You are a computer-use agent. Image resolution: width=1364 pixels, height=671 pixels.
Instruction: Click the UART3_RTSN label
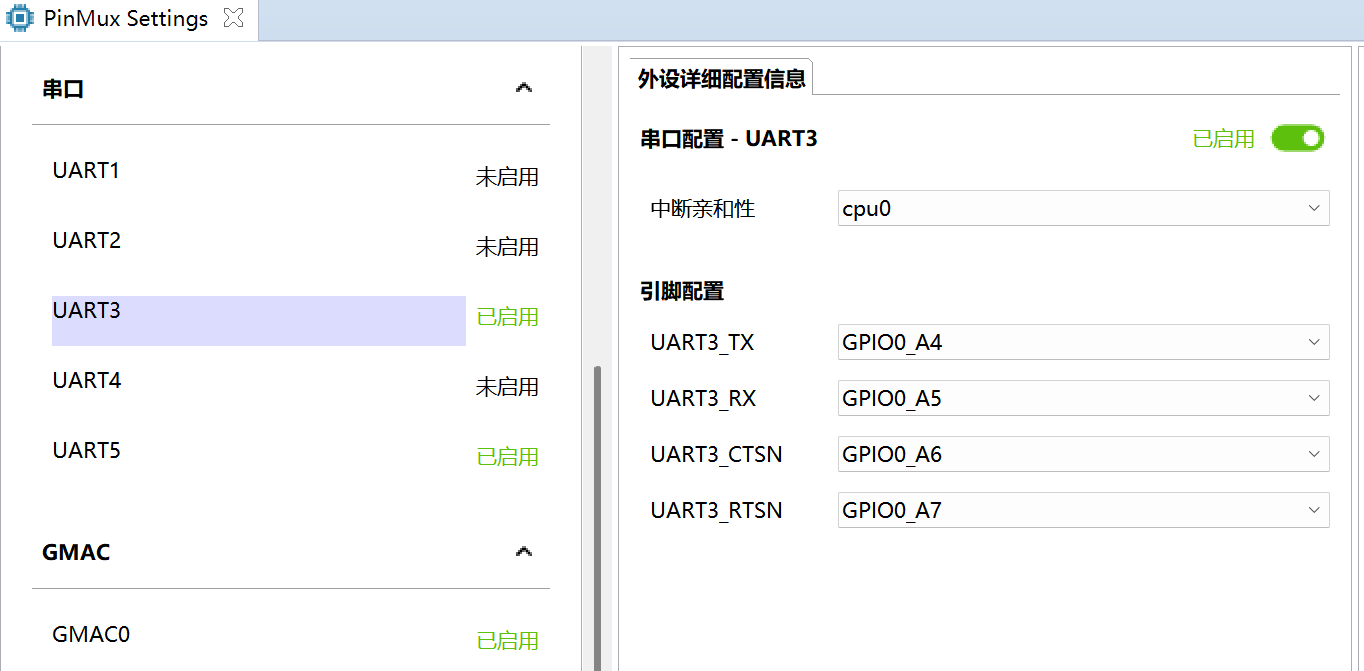pos(716,511)
